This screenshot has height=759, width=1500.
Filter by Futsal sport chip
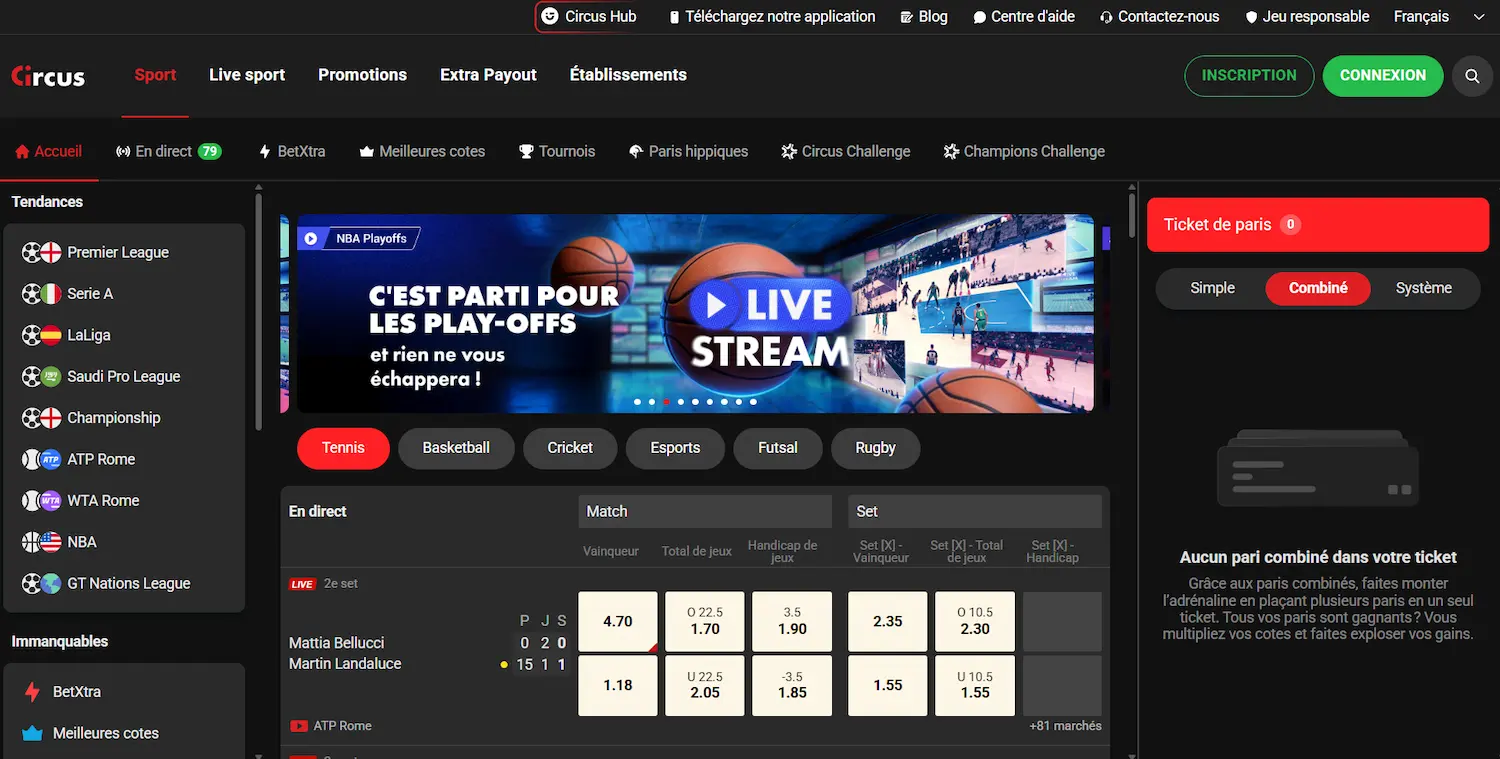778,448
